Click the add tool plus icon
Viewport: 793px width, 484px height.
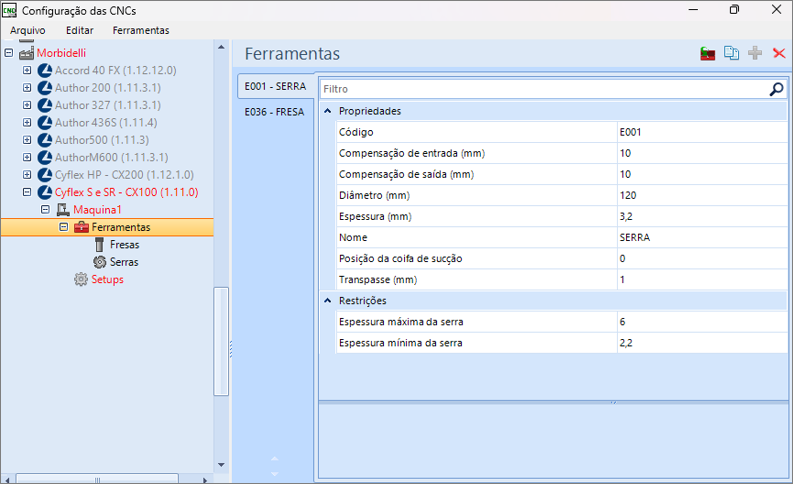point(755,53)
